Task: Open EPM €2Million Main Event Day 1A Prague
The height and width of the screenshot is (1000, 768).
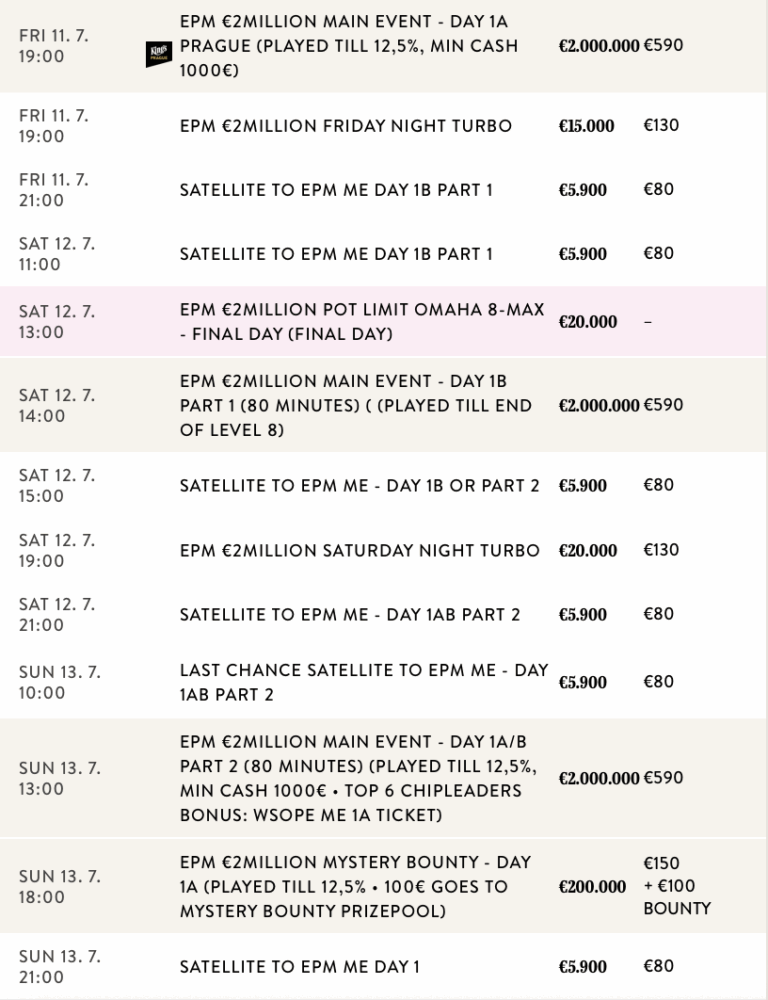Action: (x=348, y=46)
